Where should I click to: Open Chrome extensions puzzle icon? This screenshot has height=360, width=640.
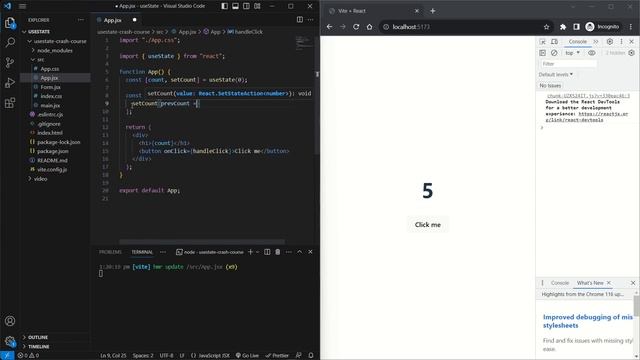tap(563, 27)
